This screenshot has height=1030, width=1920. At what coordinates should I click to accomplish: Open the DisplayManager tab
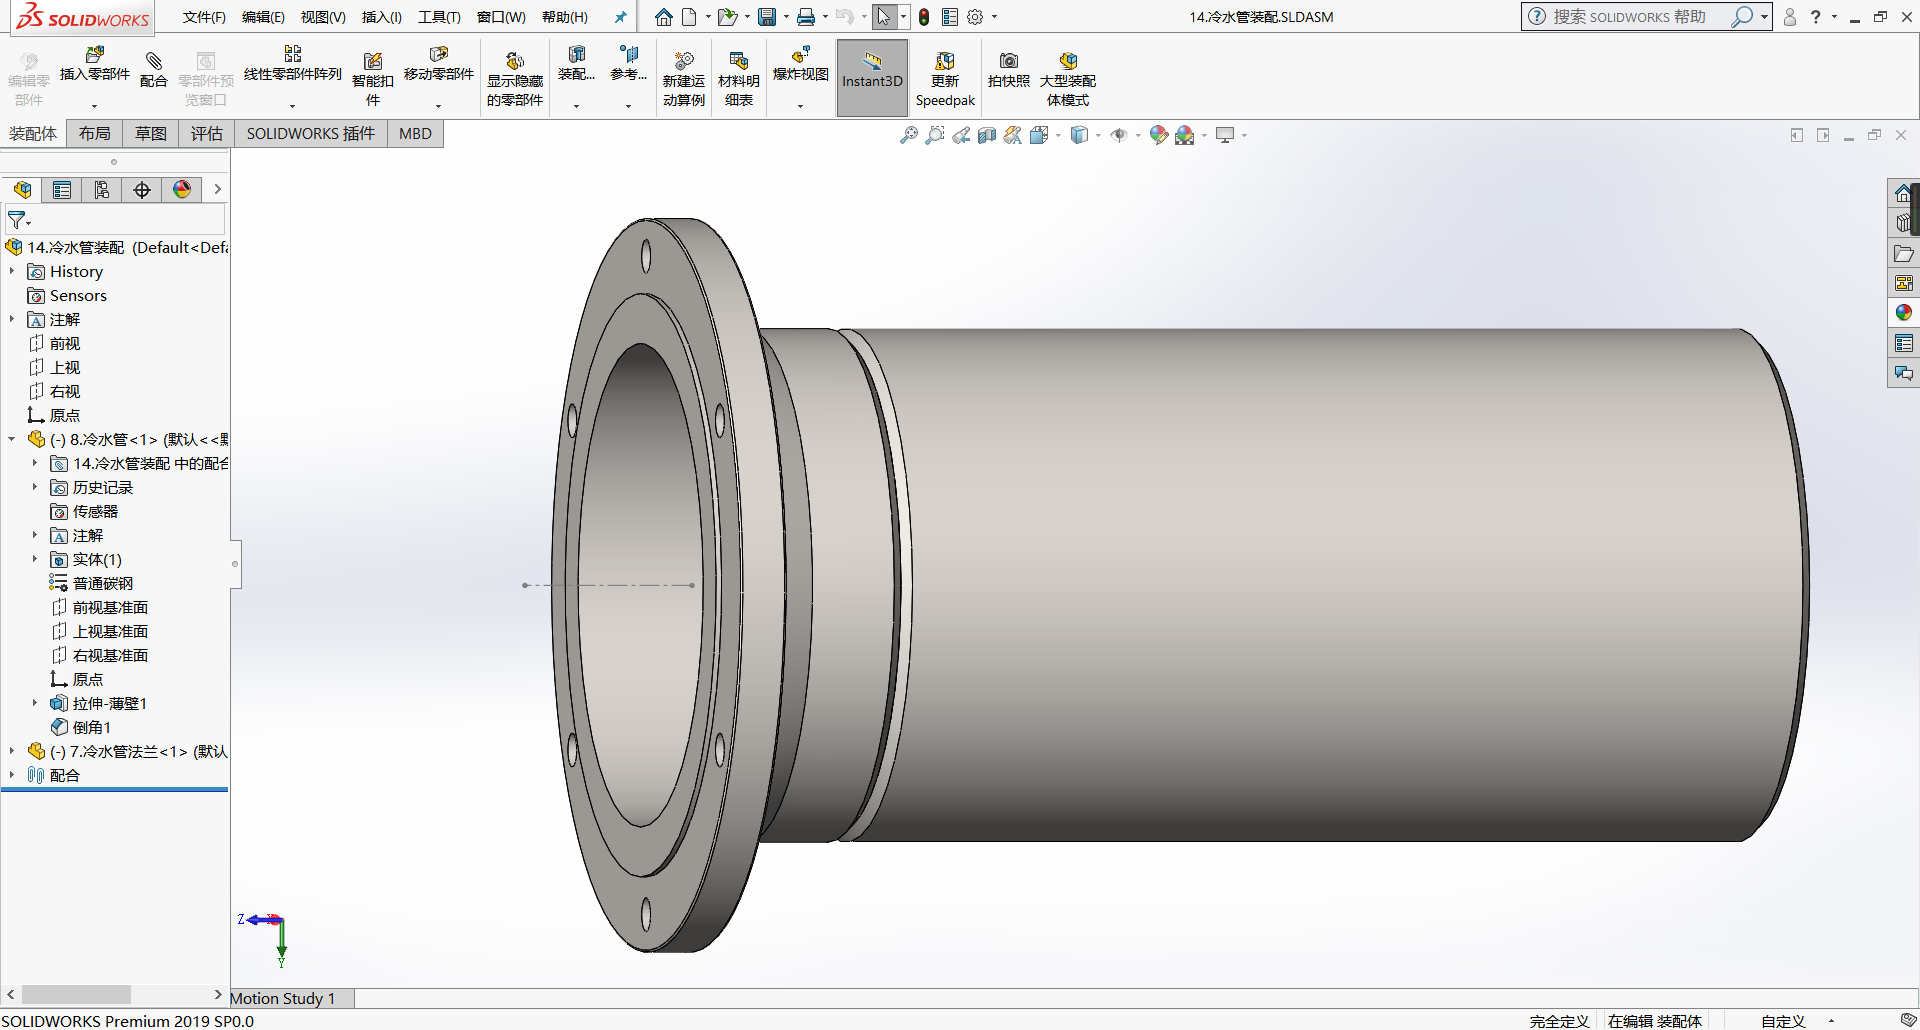point(182,190)
